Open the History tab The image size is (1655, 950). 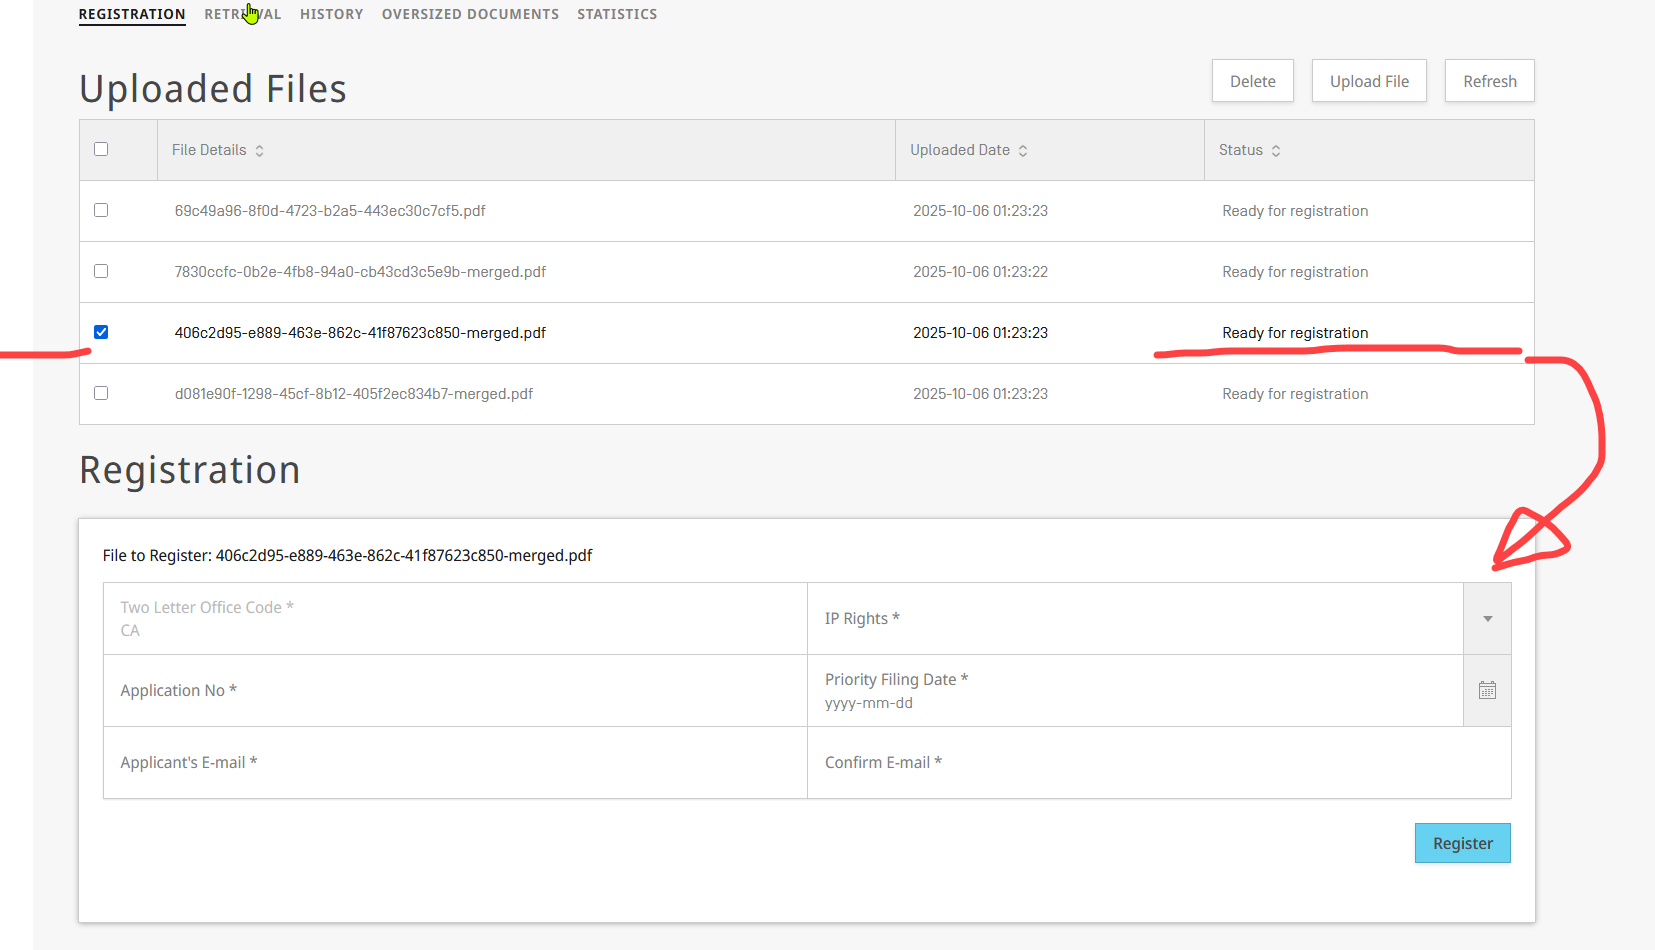(x=331, y=14)
